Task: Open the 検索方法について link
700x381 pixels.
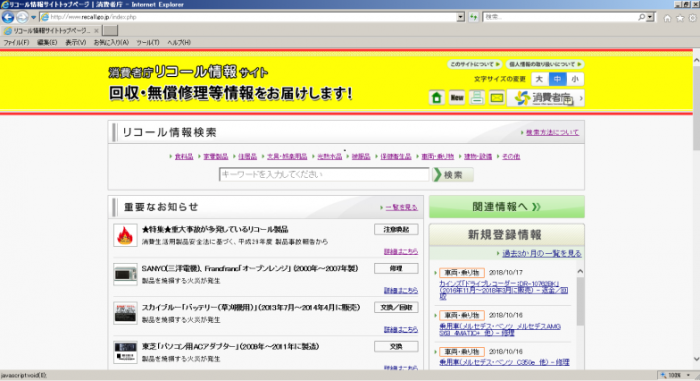Action: pyautogui.click(x=552, y=133)
